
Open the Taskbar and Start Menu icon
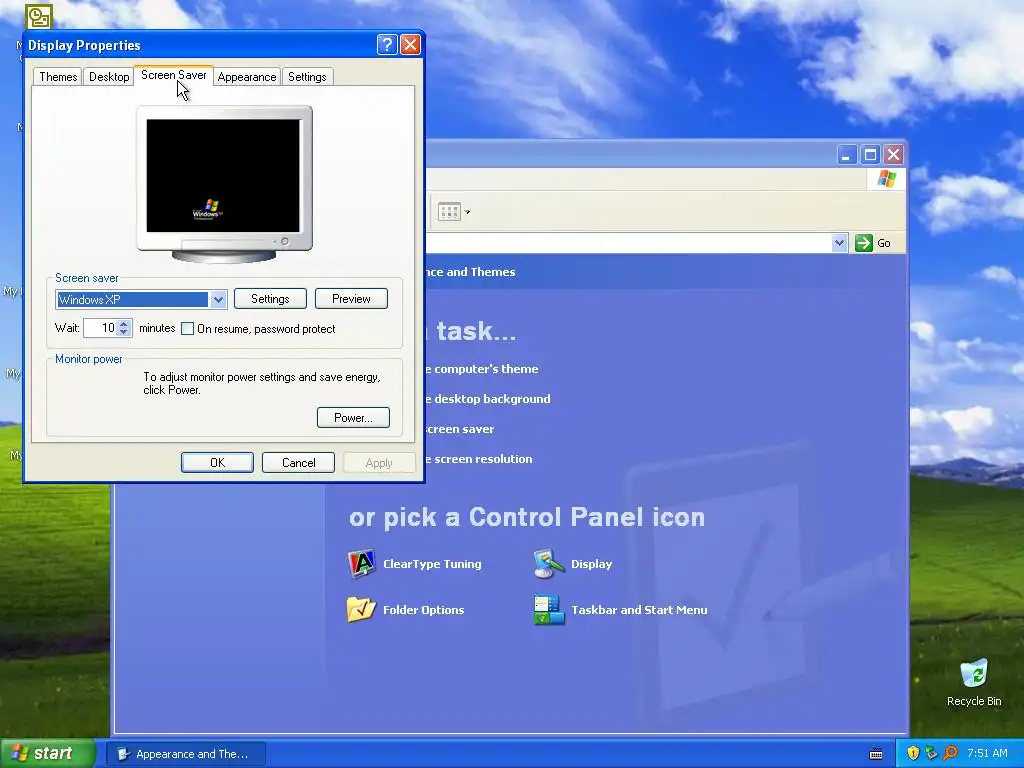(549, 609)
